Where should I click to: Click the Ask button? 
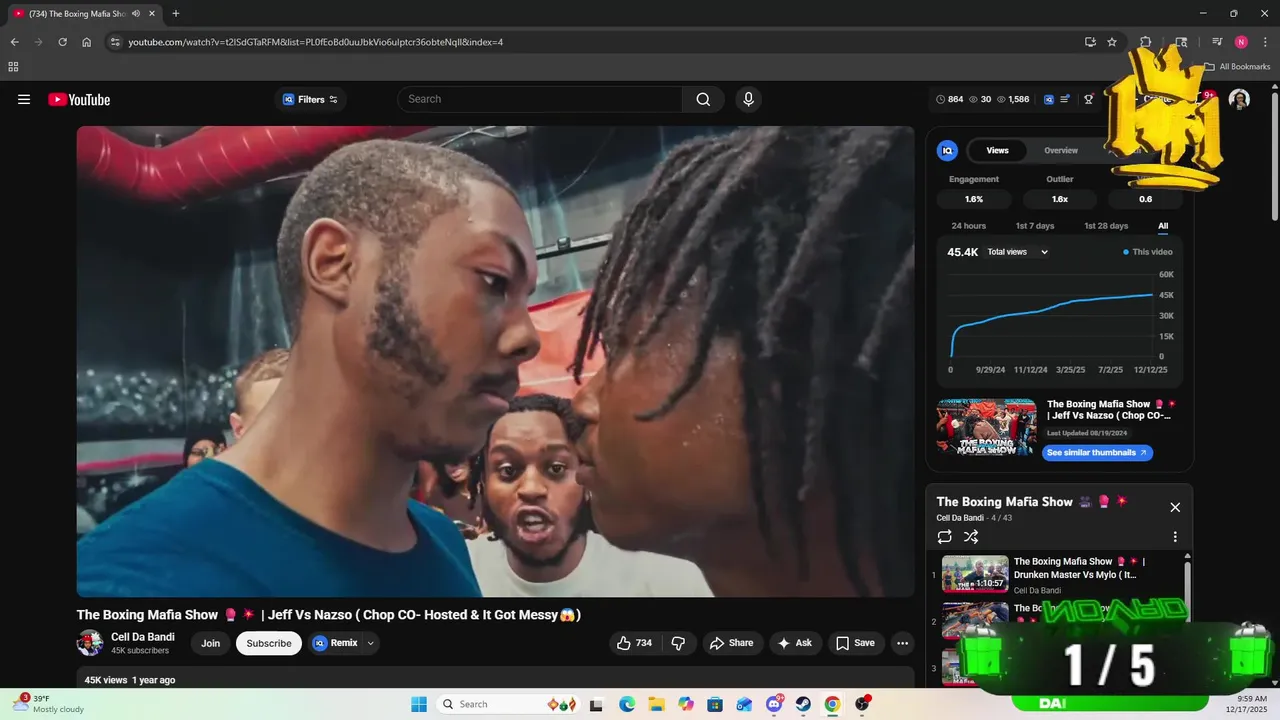[795, 643]
